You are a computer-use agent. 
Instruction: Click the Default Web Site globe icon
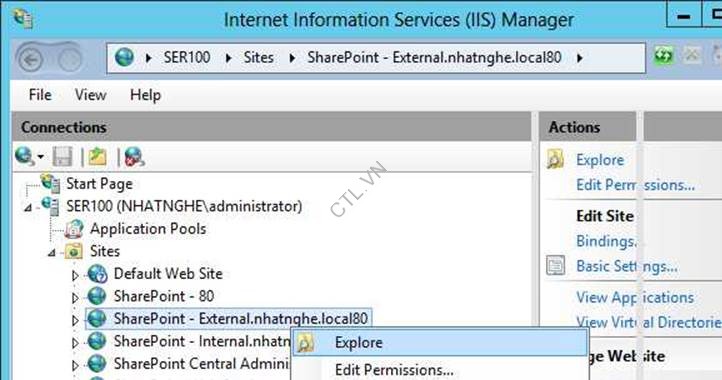click(97, 274)
